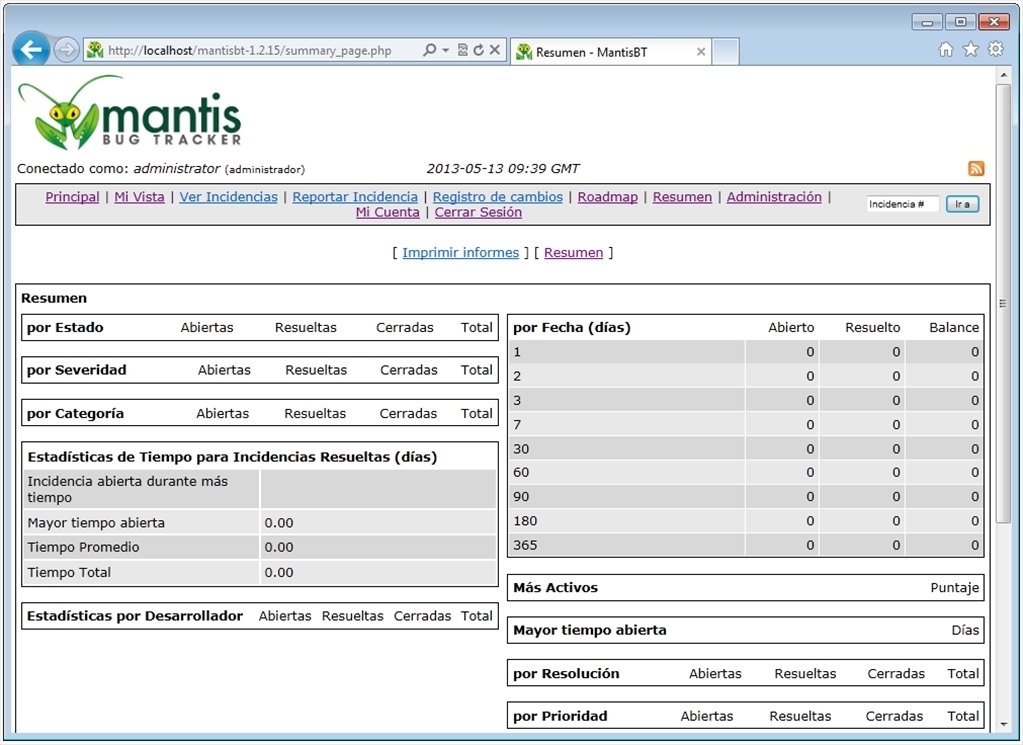Click the search magnifier in address bar
The height and width of the screenshot is (745, 1023).
429,50
